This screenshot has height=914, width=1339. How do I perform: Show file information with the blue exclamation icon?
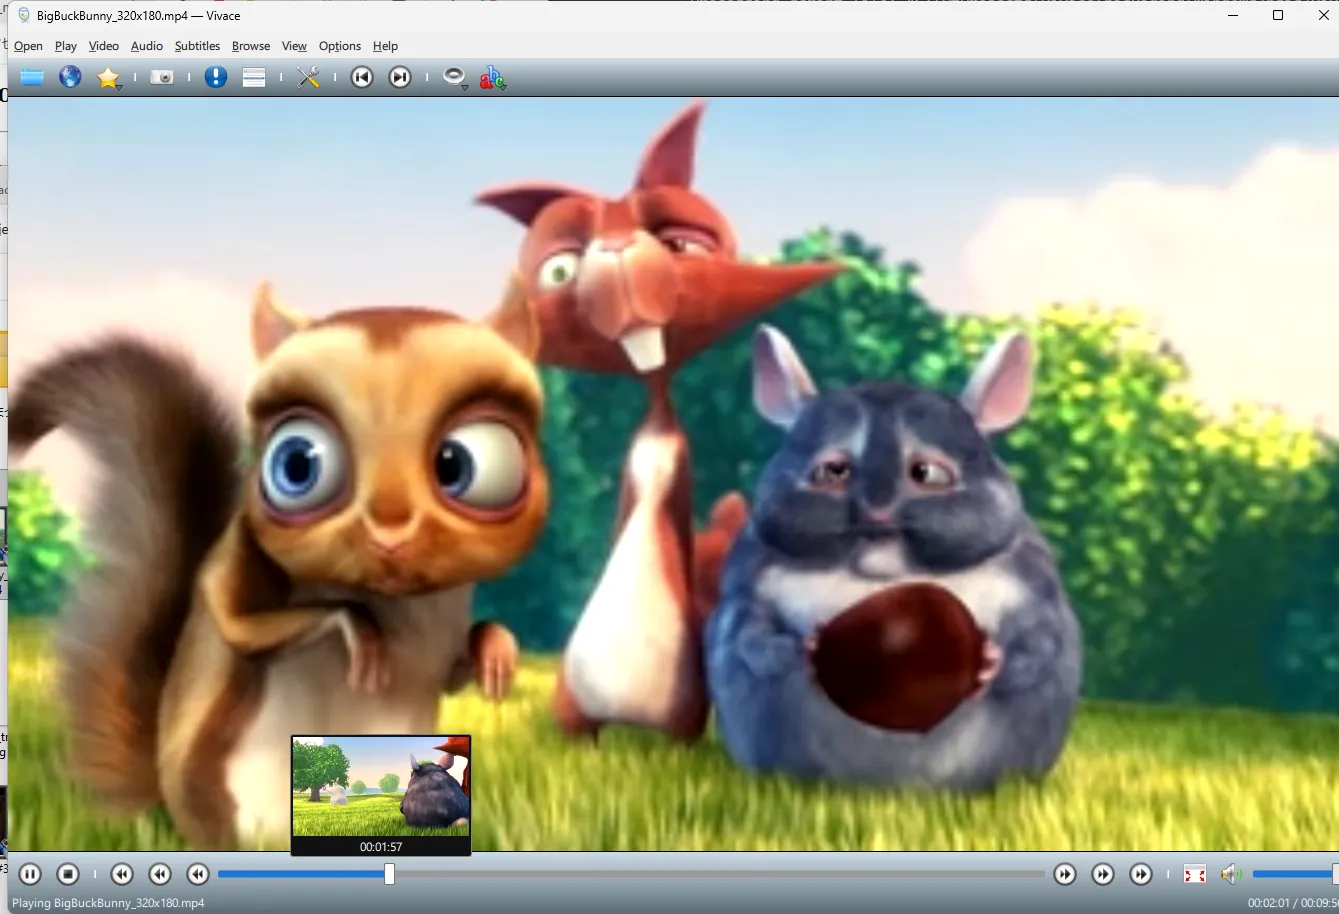(x=216, y=77)
